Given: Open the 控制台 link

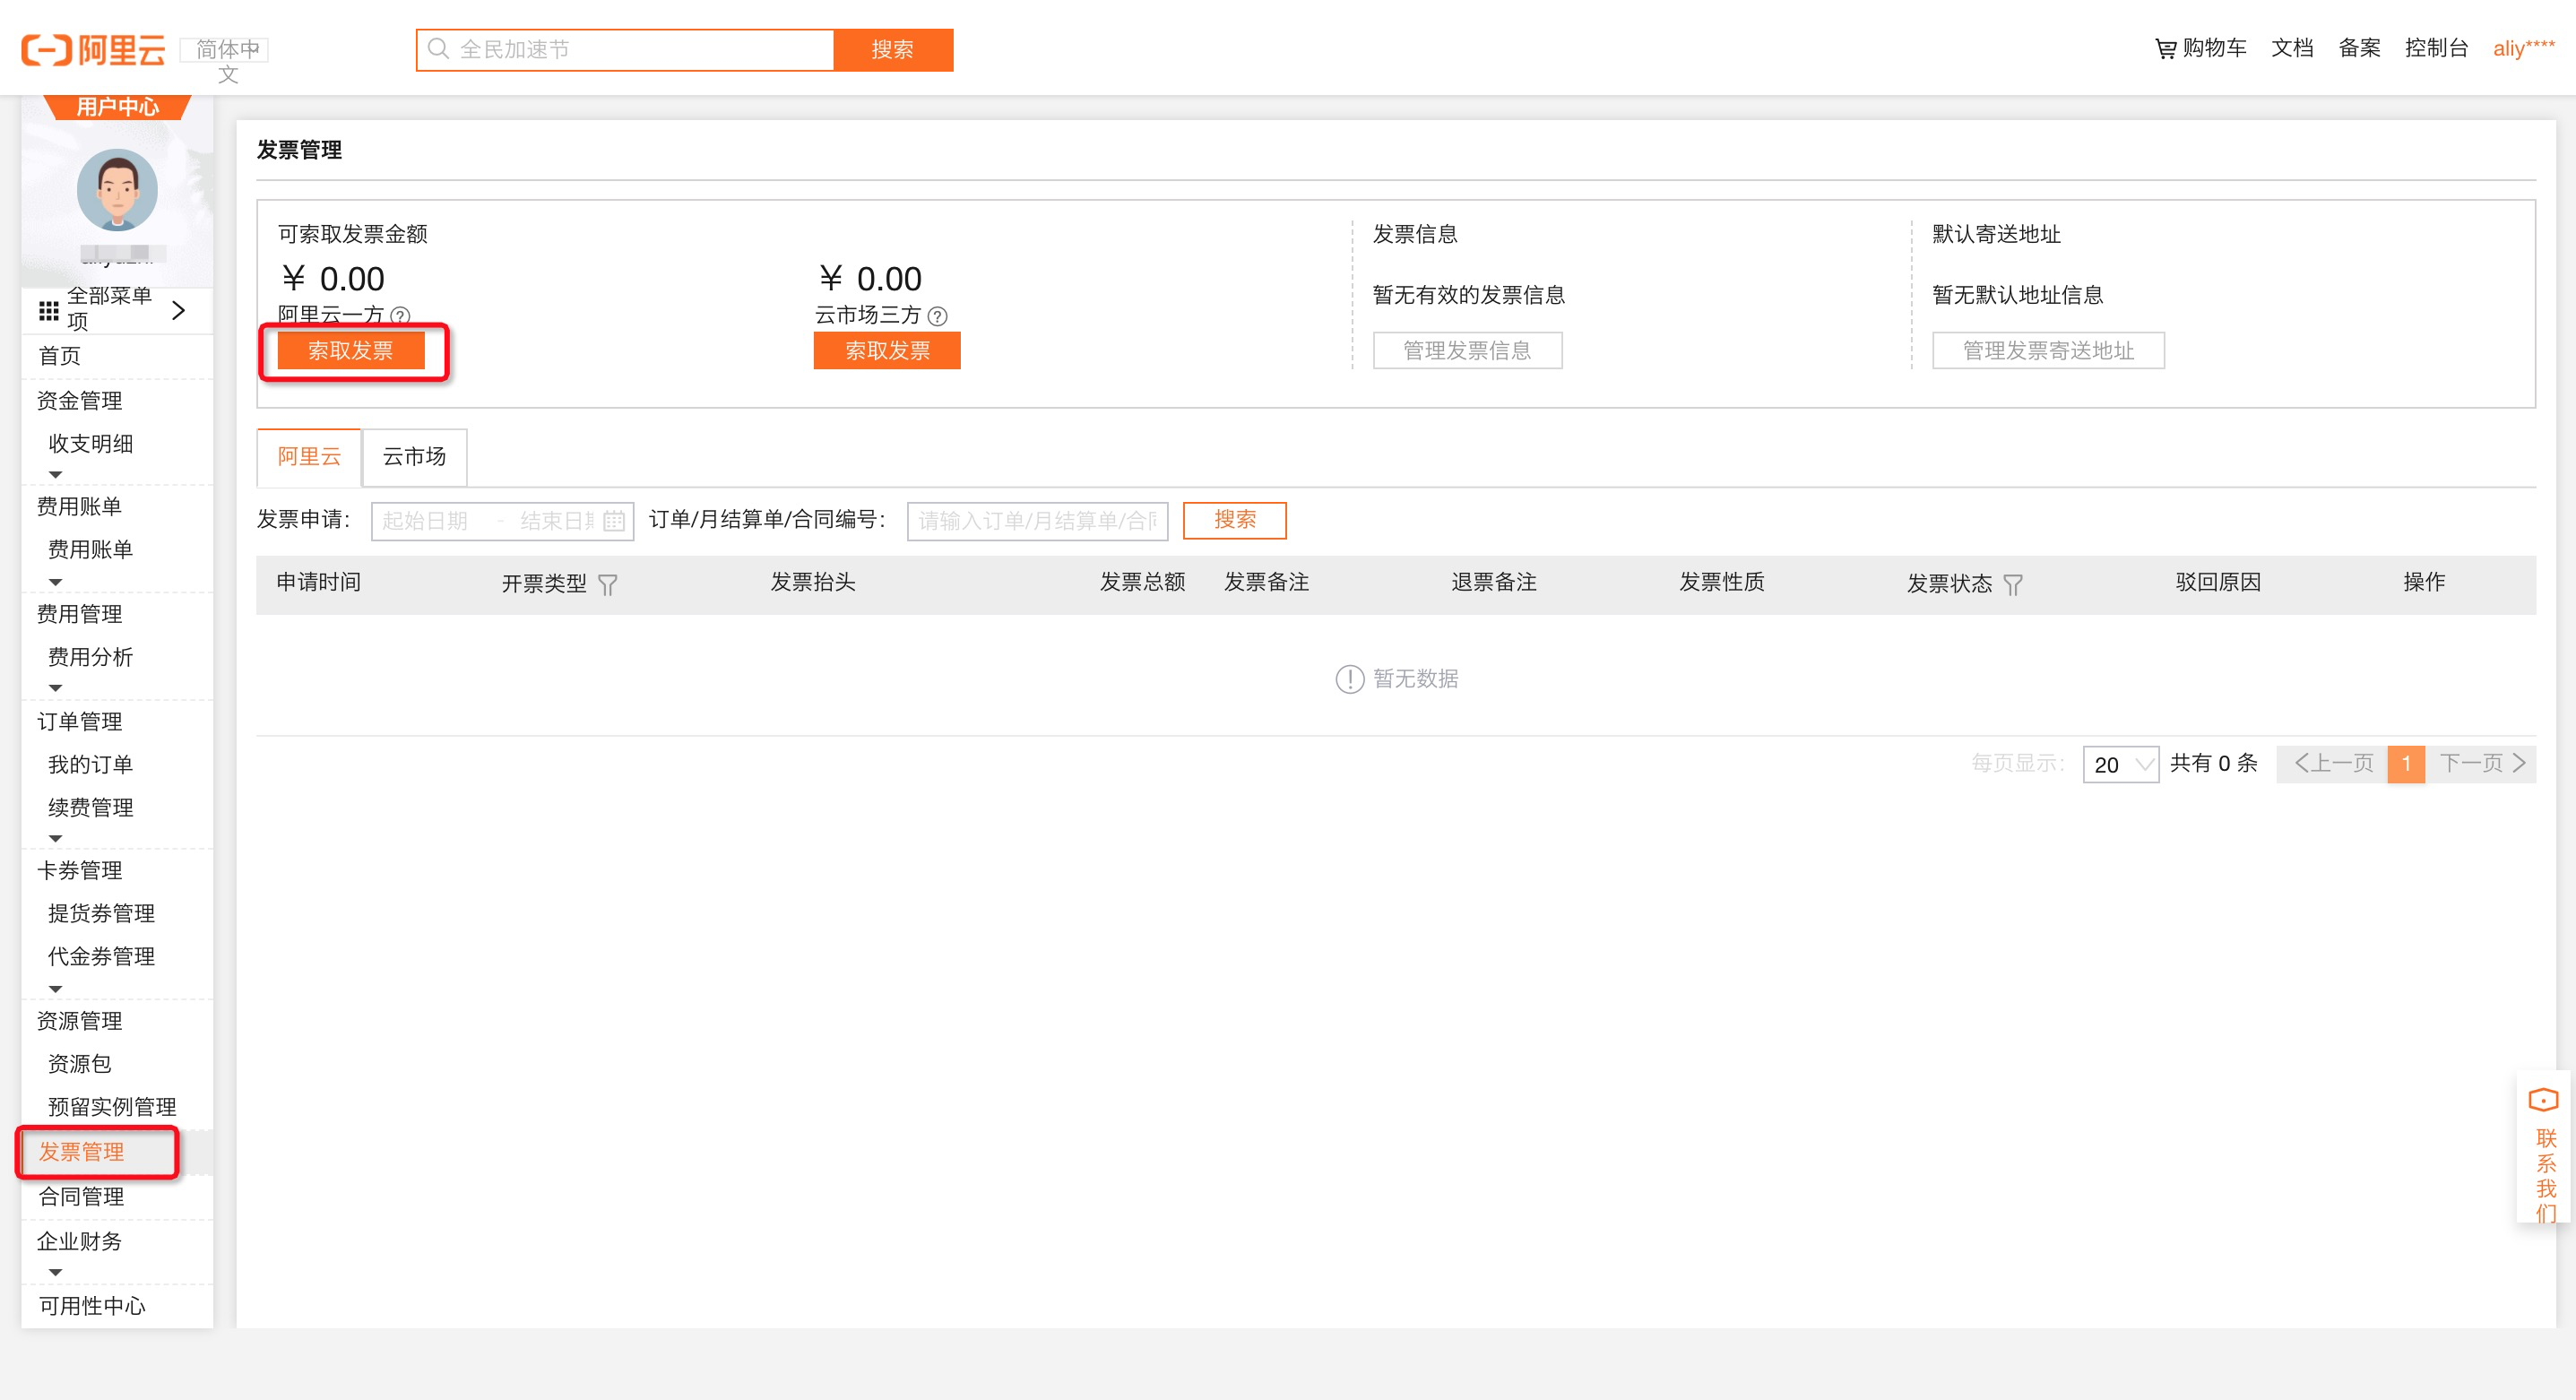Looking at the screenshot, I should point(2436,48).
